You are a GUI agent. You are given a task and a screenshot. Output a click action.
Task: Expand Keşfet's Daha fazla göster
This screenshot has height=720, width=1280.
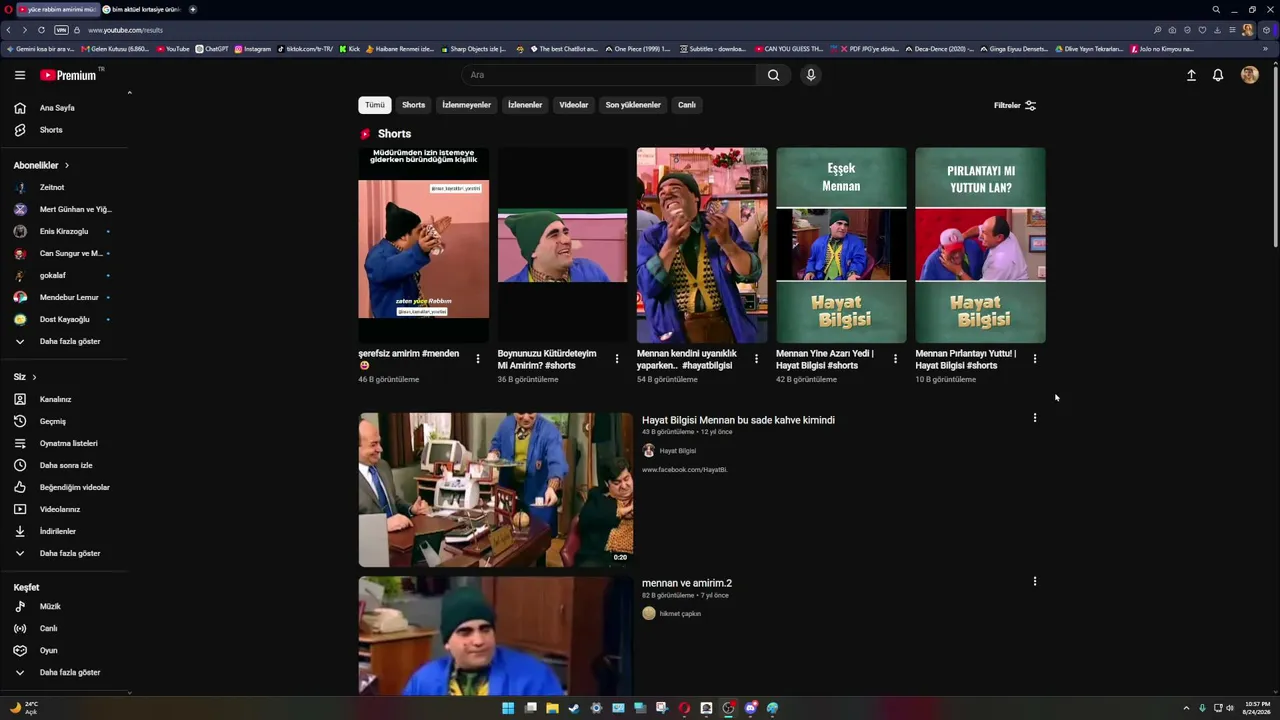coord(68,672)
